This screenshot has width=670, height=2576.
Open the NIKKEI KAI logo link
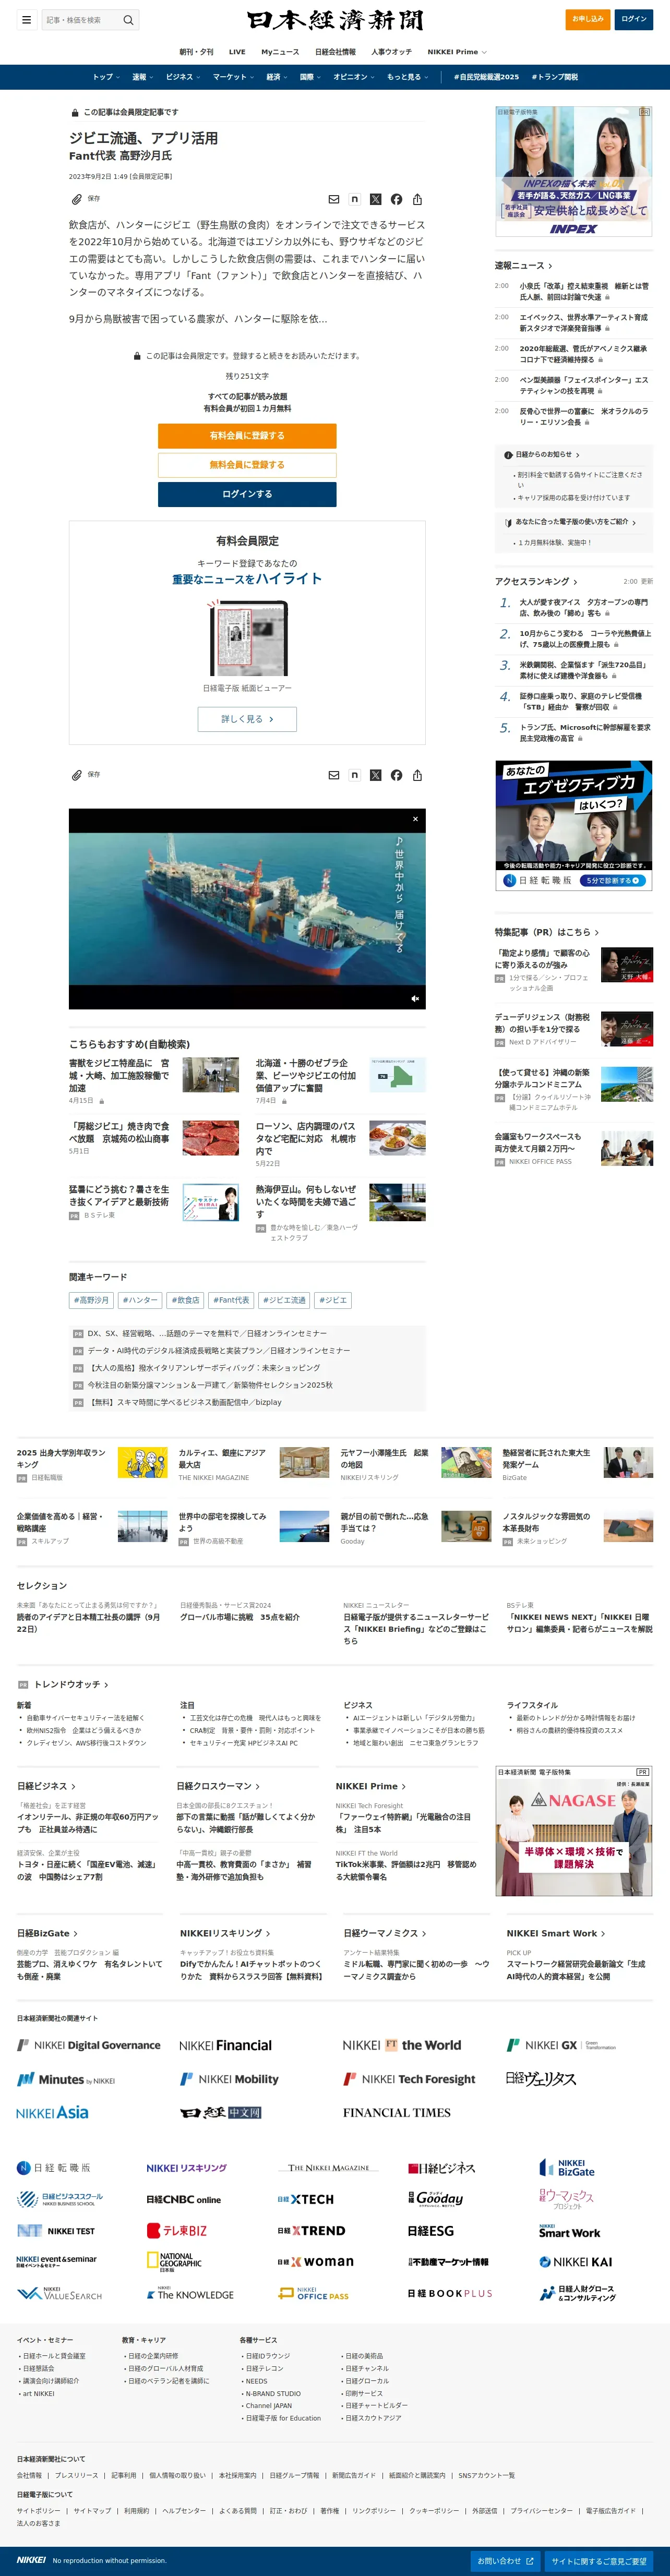576,2262
